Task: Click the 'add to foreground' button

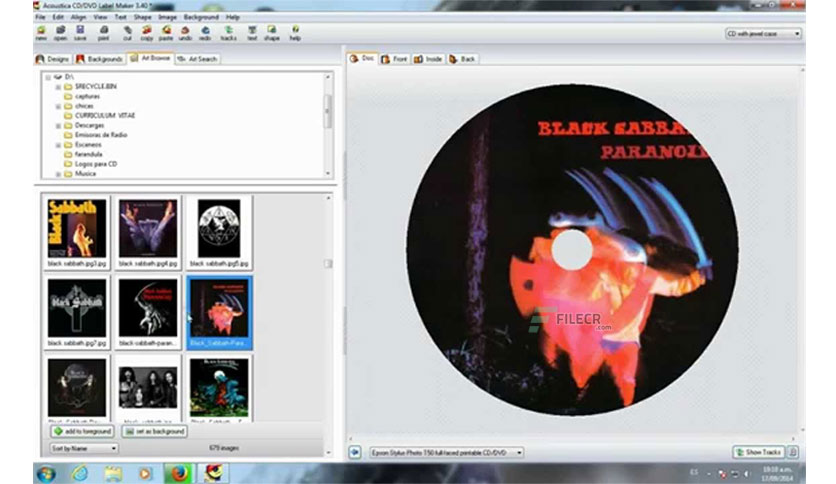Action: tap(83, 431)
